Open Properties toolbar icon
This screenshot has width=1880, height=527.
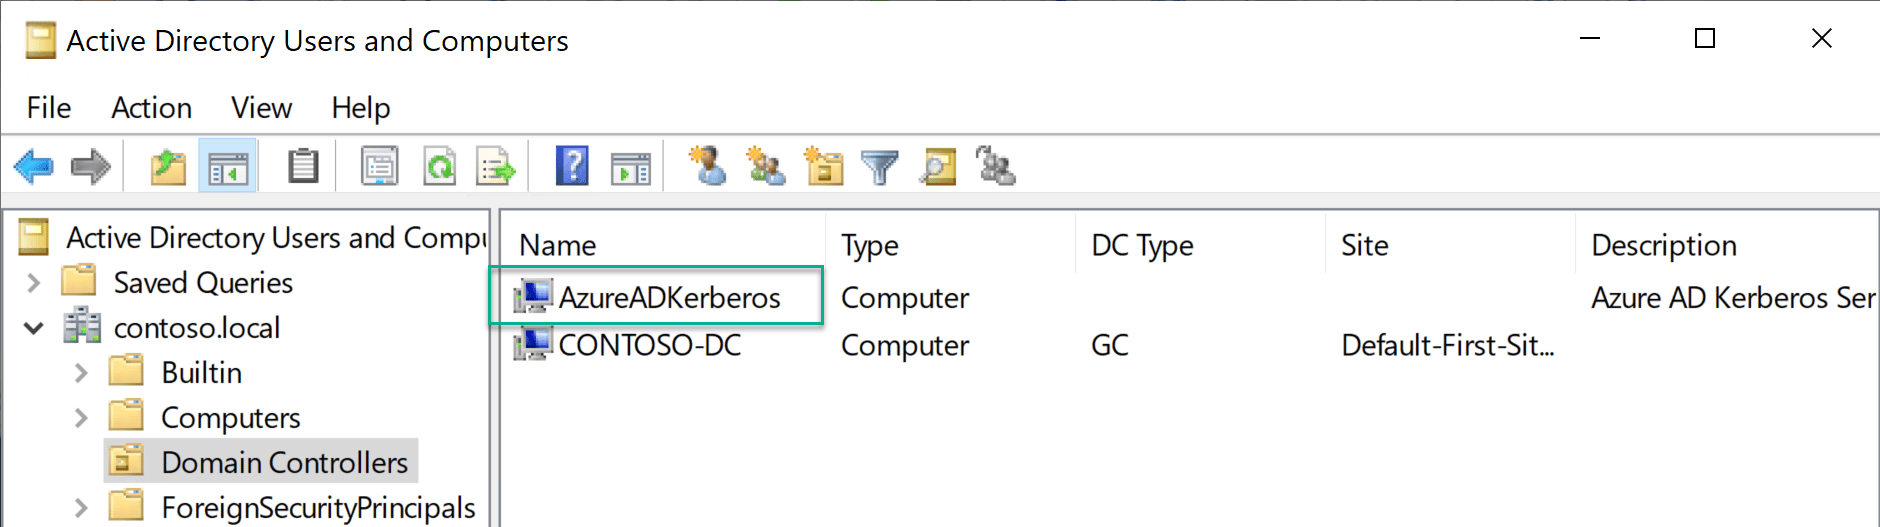380,166
